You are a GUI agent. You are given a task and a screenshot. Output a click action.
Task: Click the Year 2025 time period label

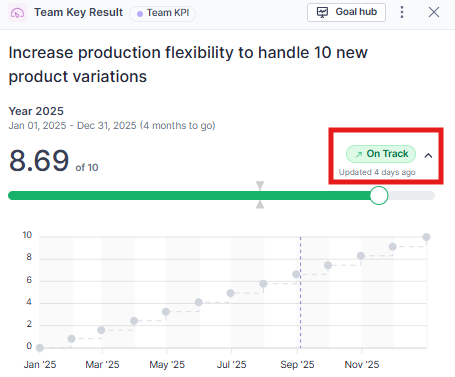pyautogui.click(x=36, y=111)
